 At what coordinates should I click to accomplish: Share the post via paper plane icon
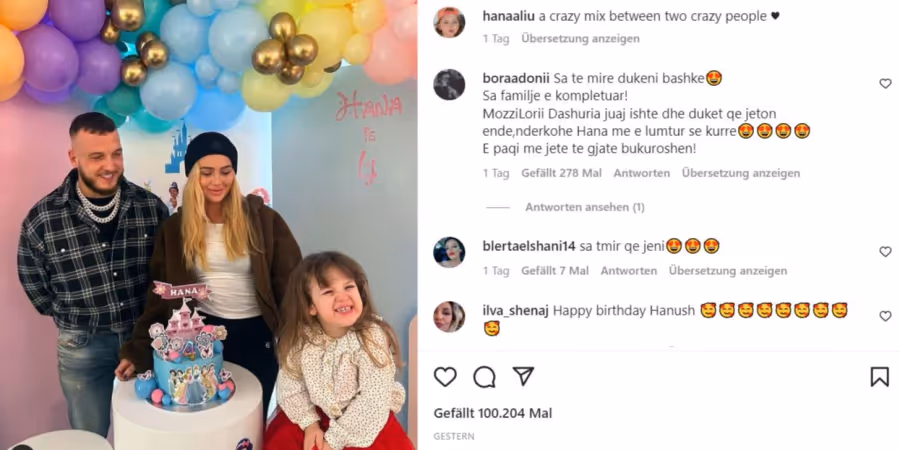pos(523,377)
